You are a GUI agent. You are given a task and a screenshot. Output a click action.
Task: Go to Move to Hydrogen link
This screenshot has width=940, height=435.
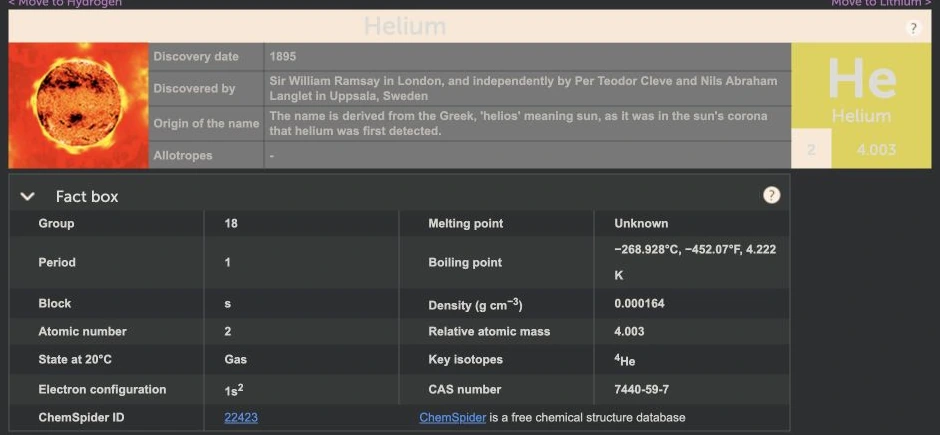65,3
